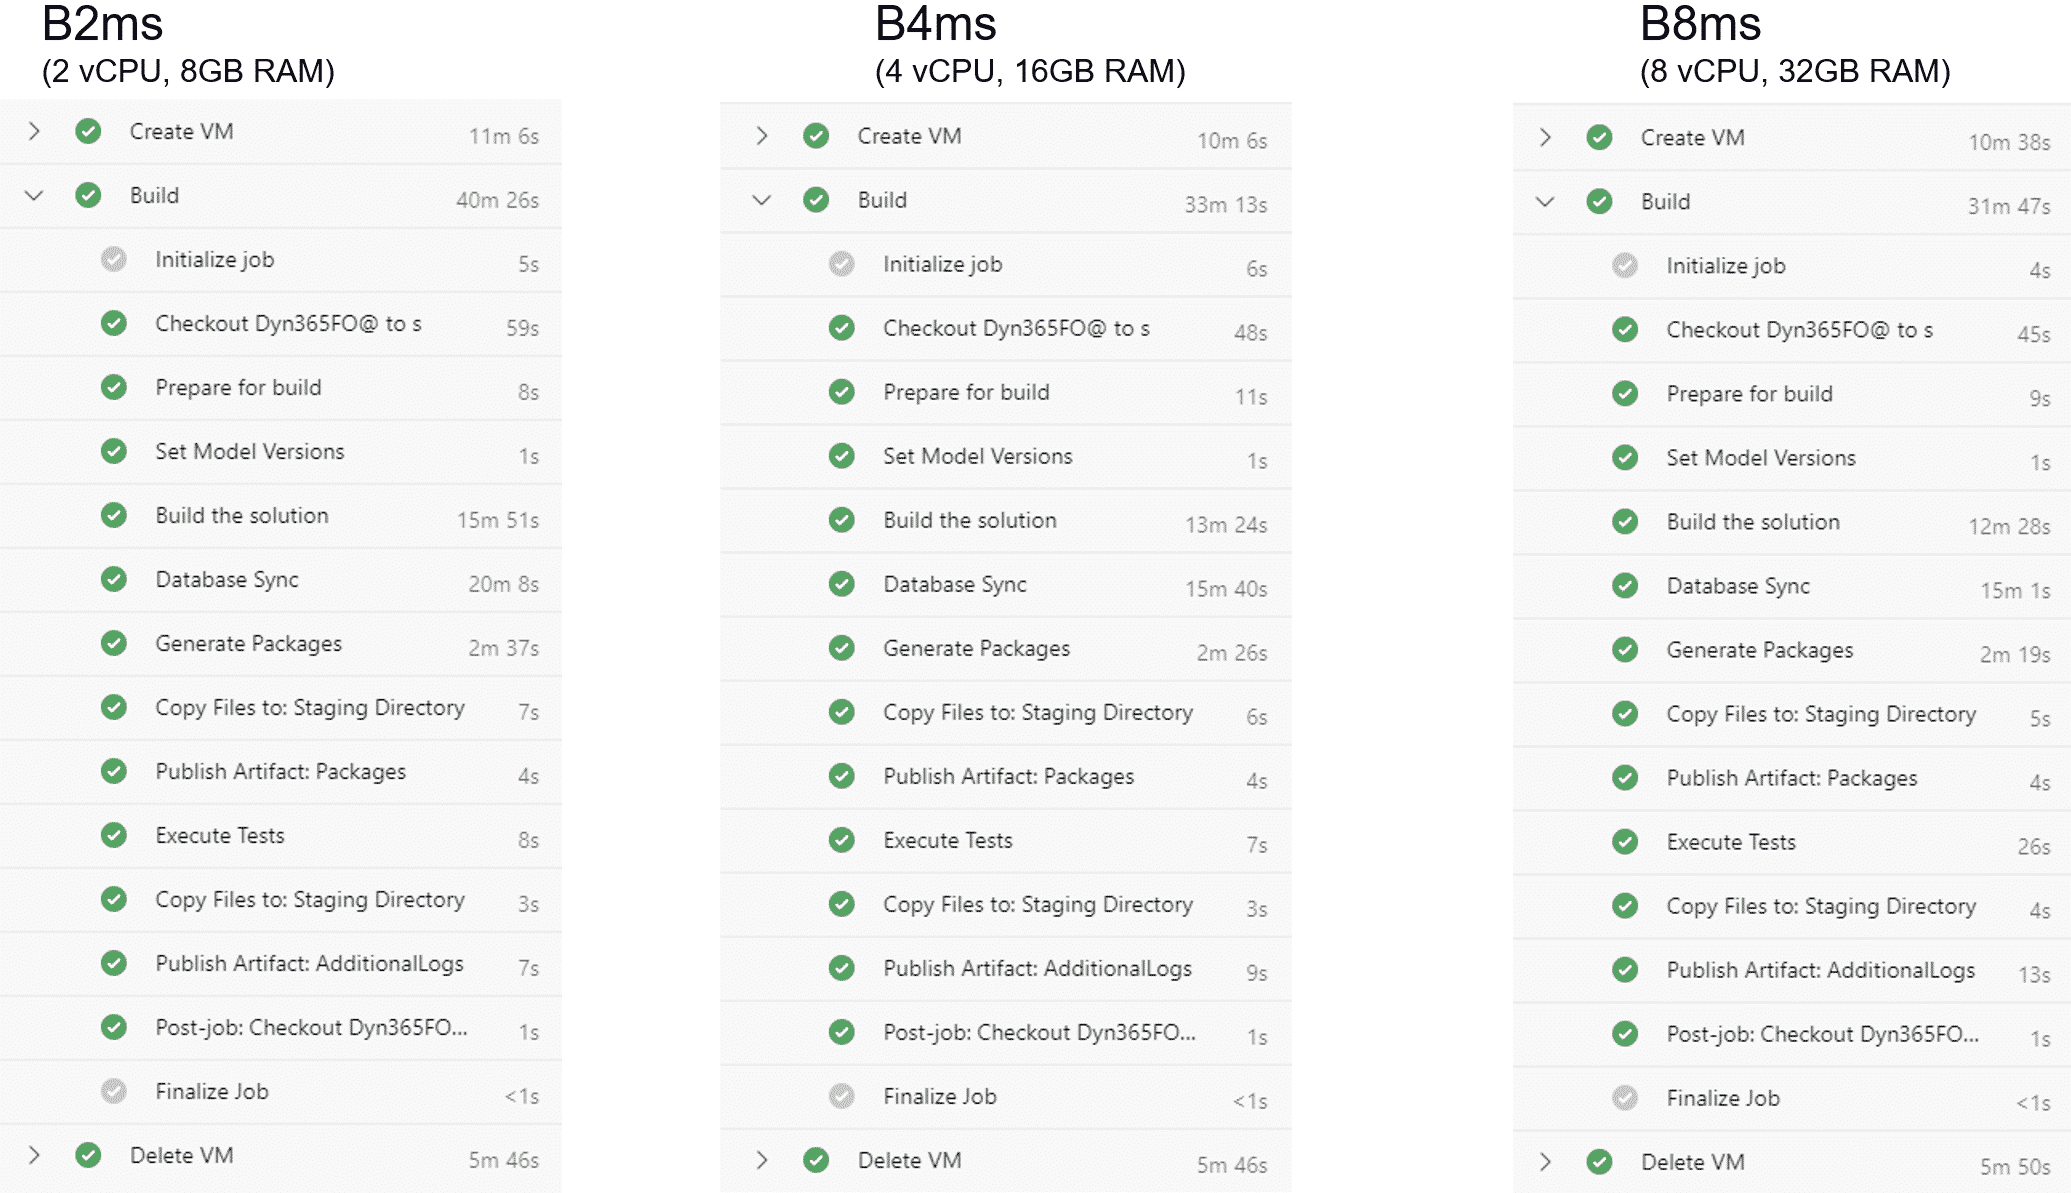Expand the B4ms Delete VM stage chevron
Viewport: 2071px width, 1193px height.
762,1160
